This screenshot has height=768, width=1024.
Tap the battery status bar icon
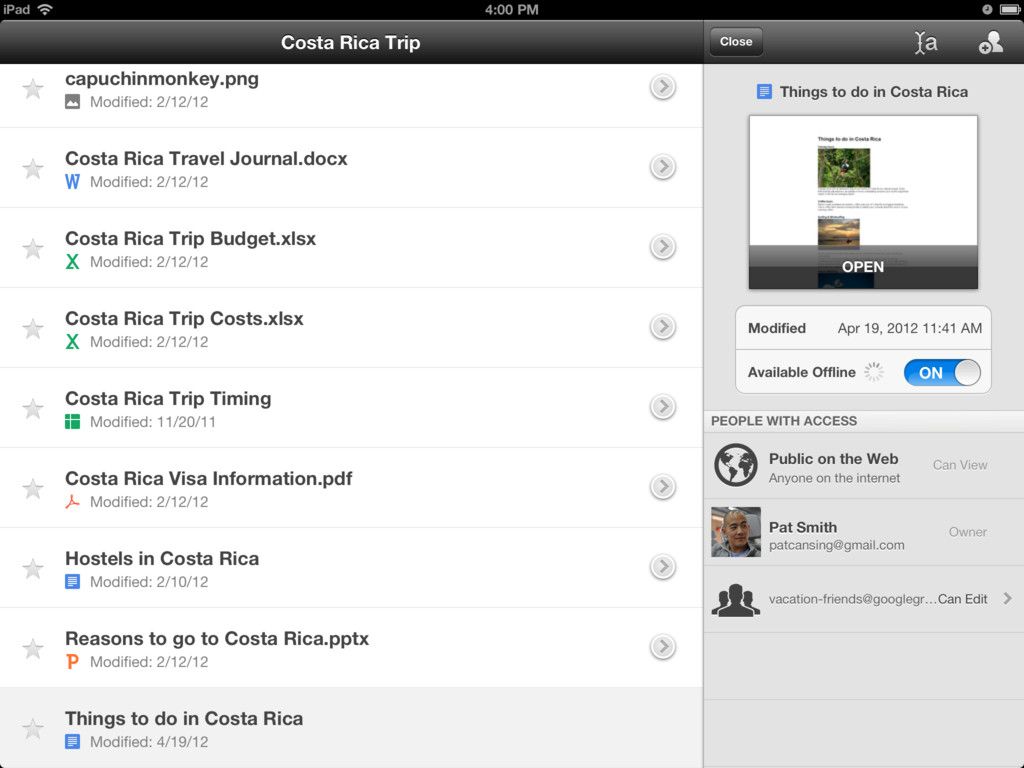[1010, 9]
